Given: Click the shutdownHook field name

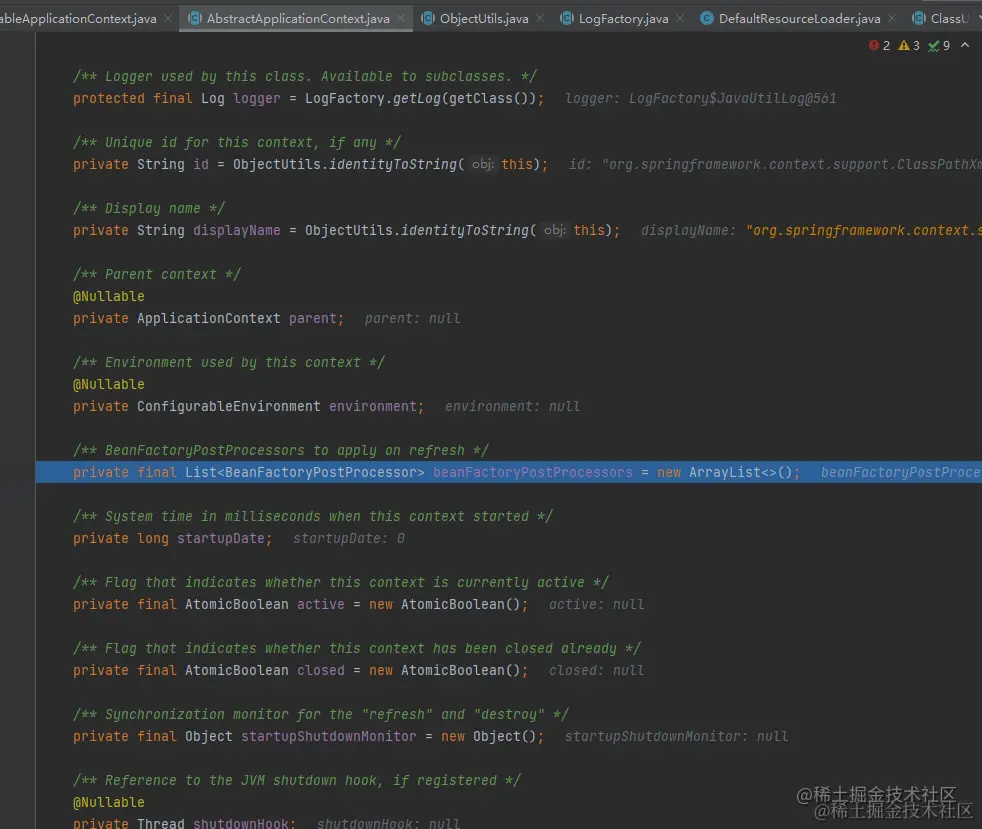Looking at the screenshot, I should [240, 823].
